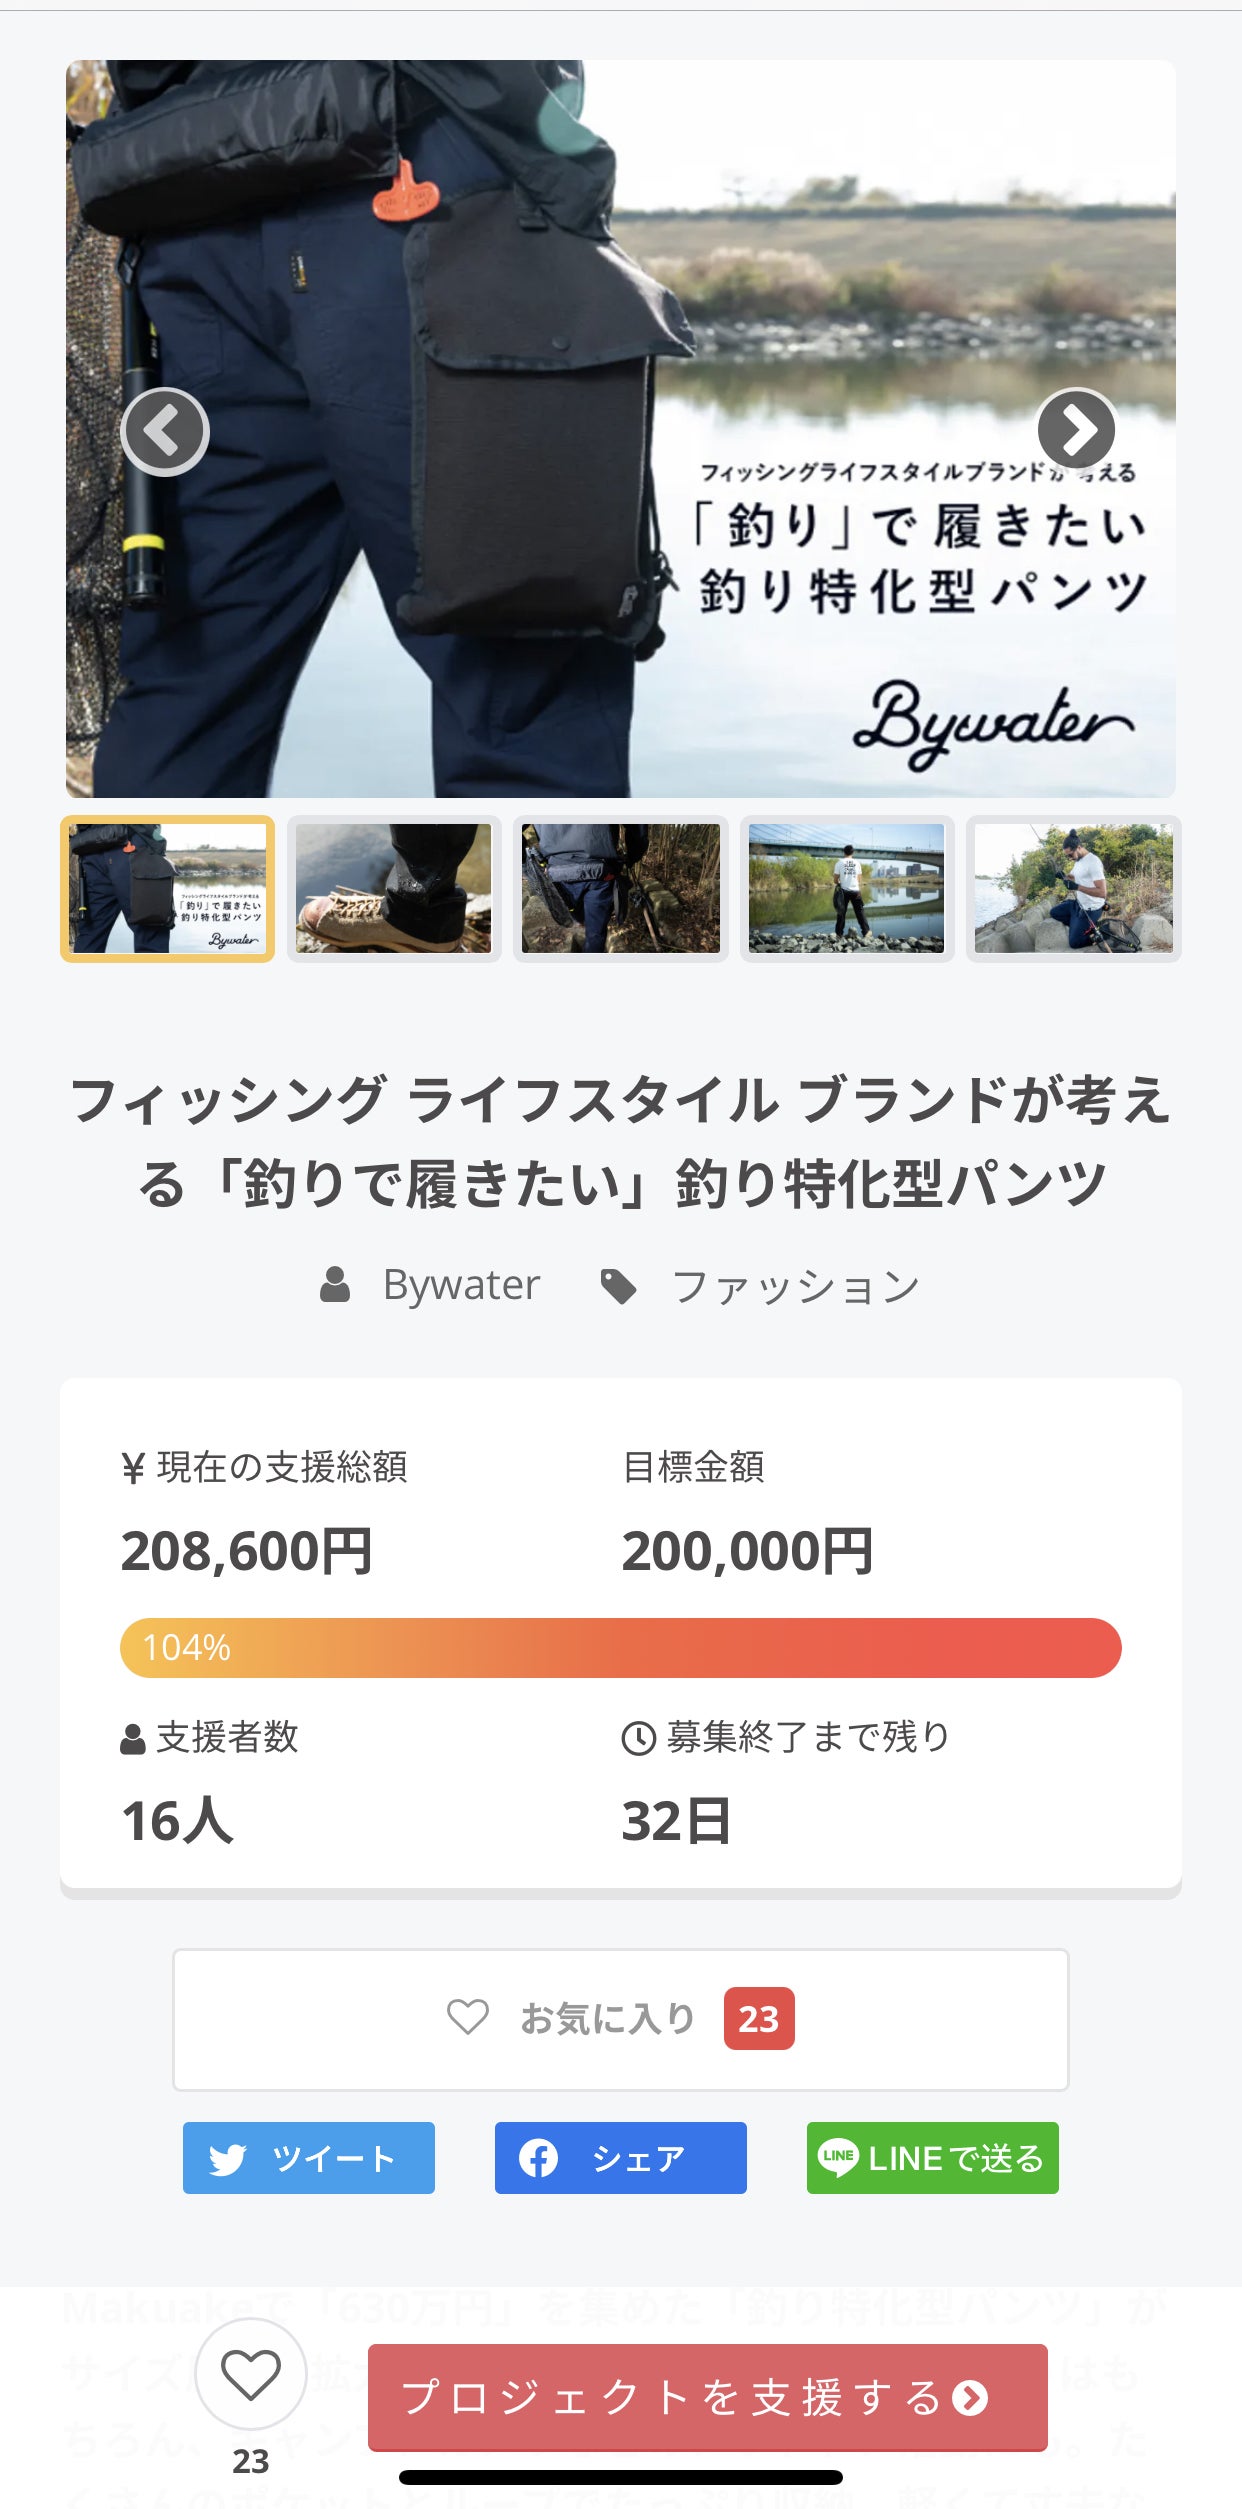Share via Twitter ツイート button
This screenshot has width=1242, height=2509.
308,2158
